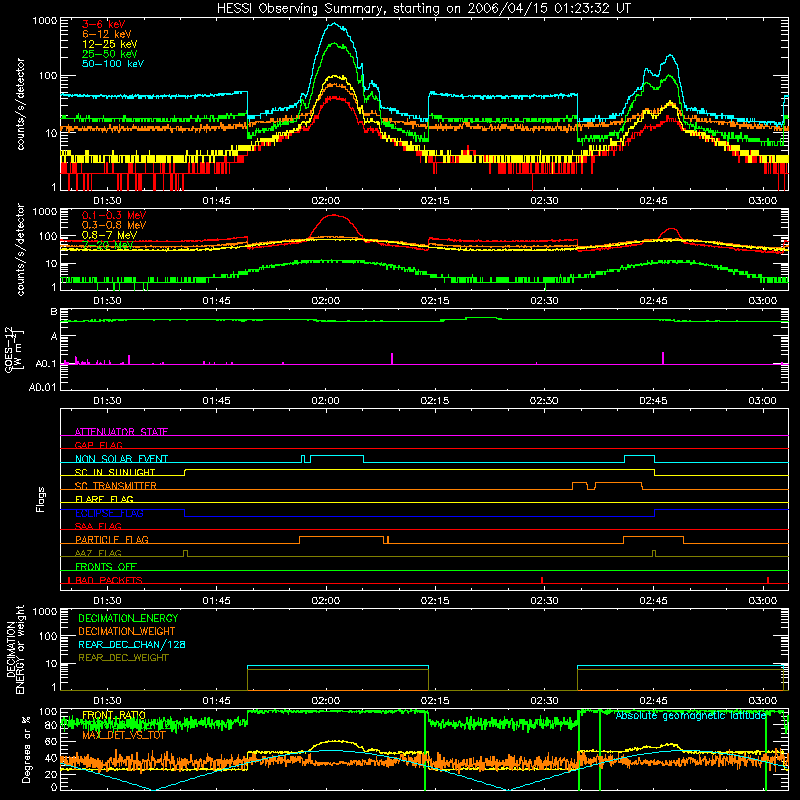
Task: Select the orange 6-12 keV legend label
Action: click(107, 34)
